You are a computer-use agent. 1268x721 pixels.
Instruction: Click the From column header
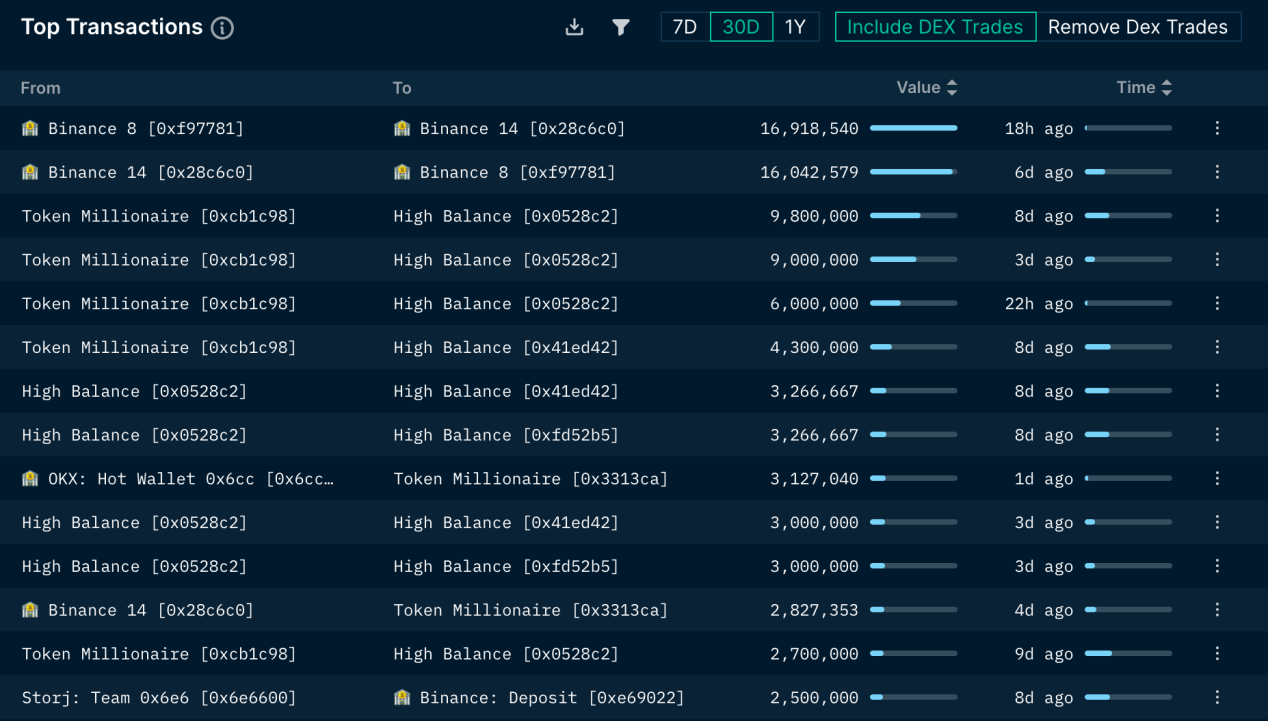41,88
